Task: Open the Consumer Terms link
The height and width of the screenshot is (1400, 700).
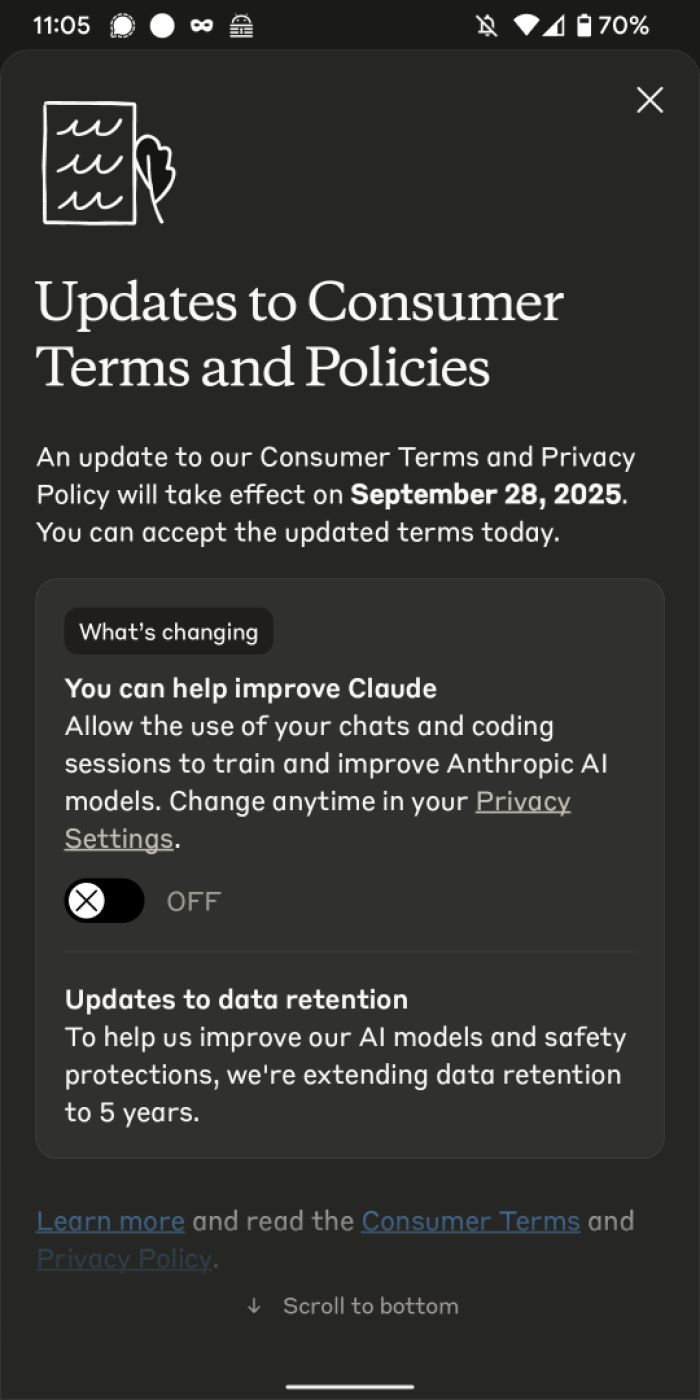Action: coord(471,1221)
